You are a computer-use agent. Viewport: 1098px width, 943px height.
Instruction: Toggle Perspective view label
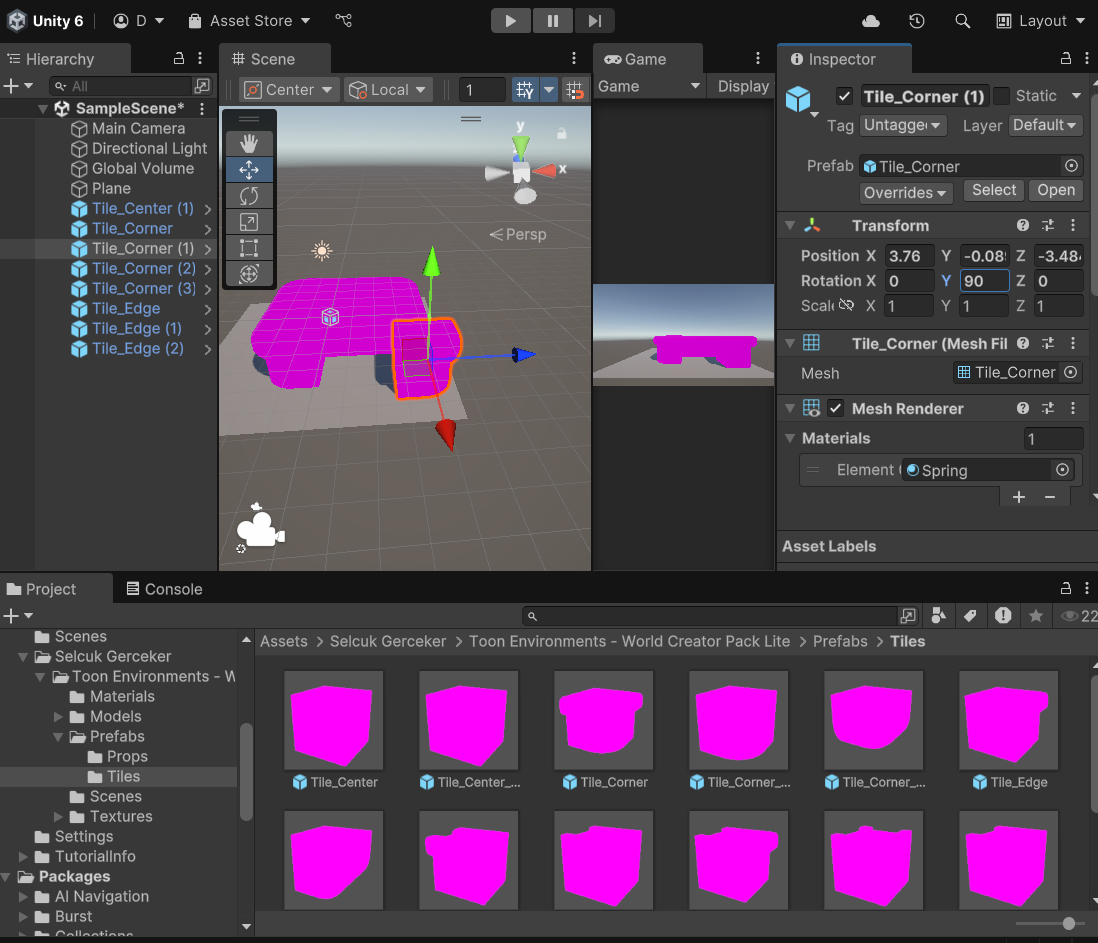click(517, 235)
